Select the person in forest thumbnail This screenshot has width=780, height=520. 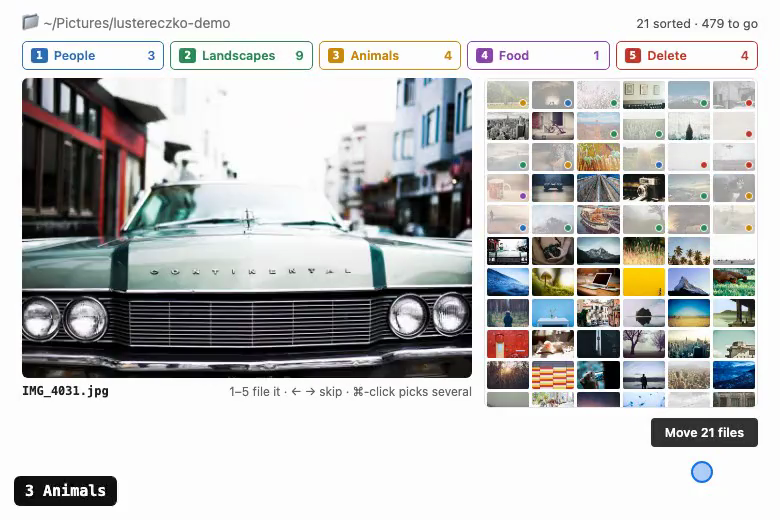(508, 313)
